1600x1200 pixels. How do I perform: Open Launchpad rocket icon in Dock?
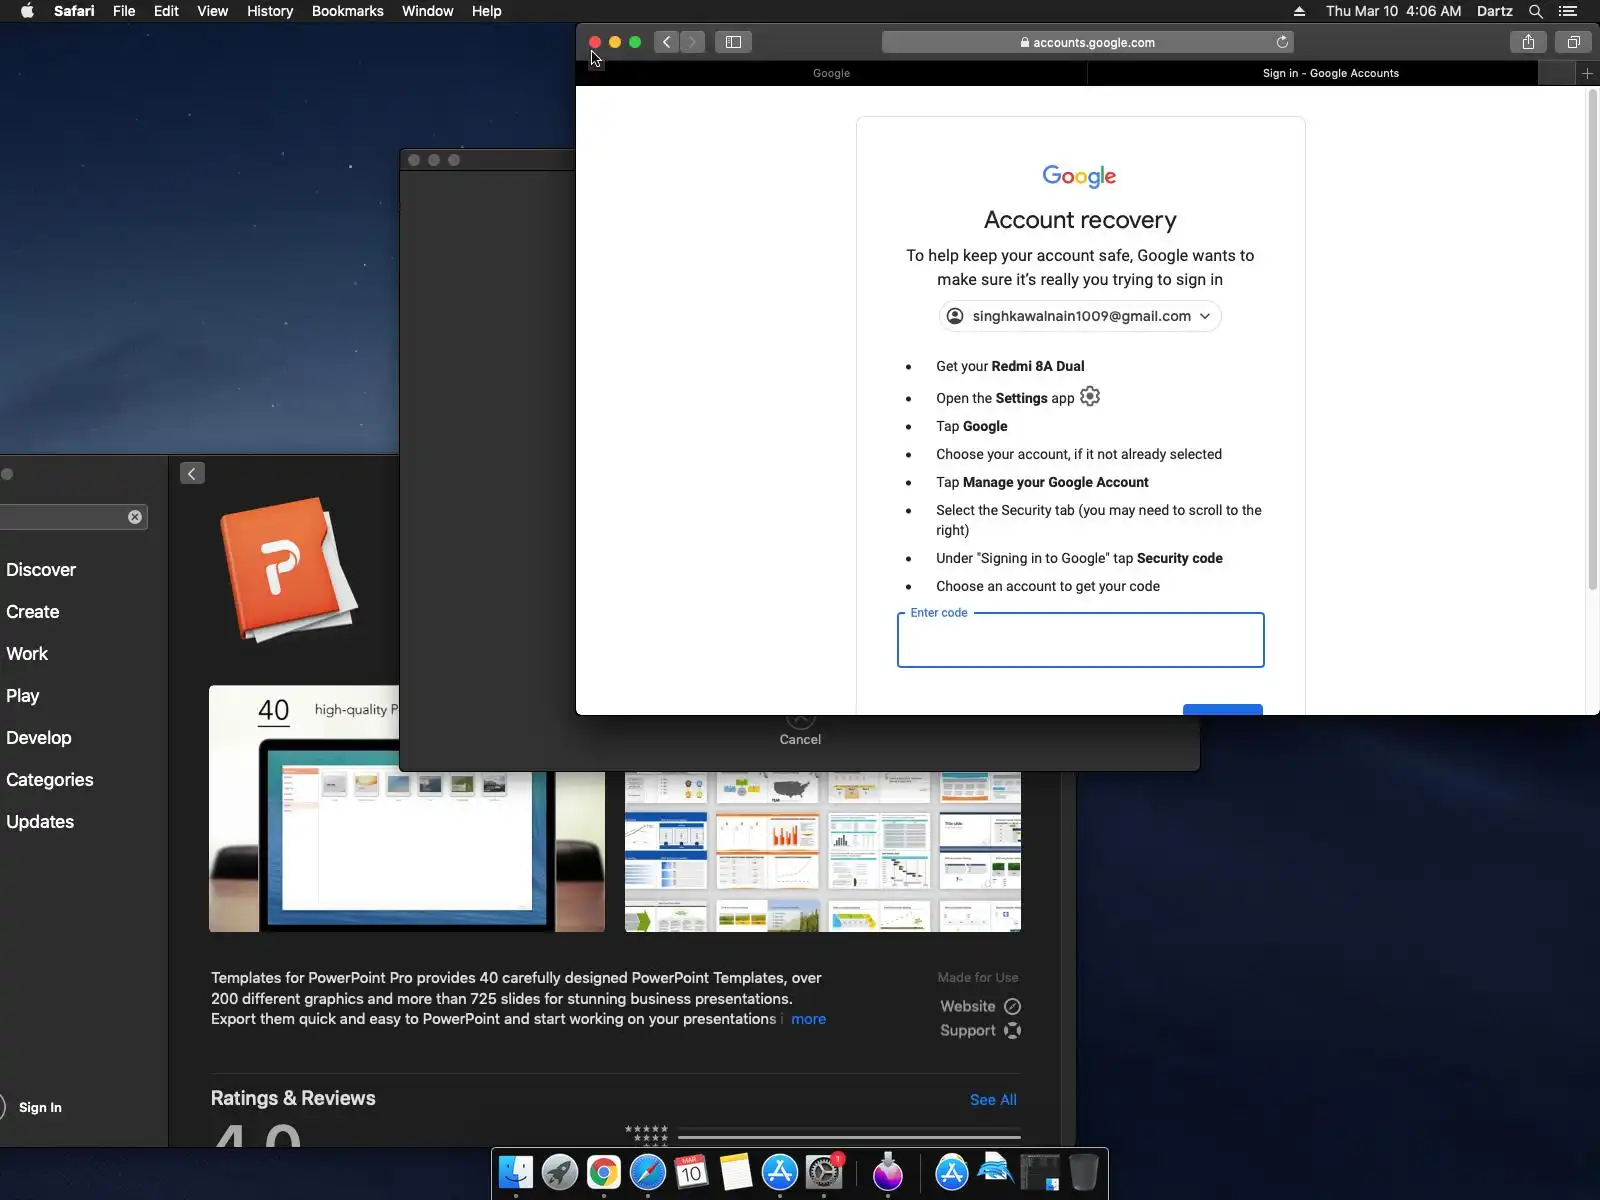[x=560, y=1172]
